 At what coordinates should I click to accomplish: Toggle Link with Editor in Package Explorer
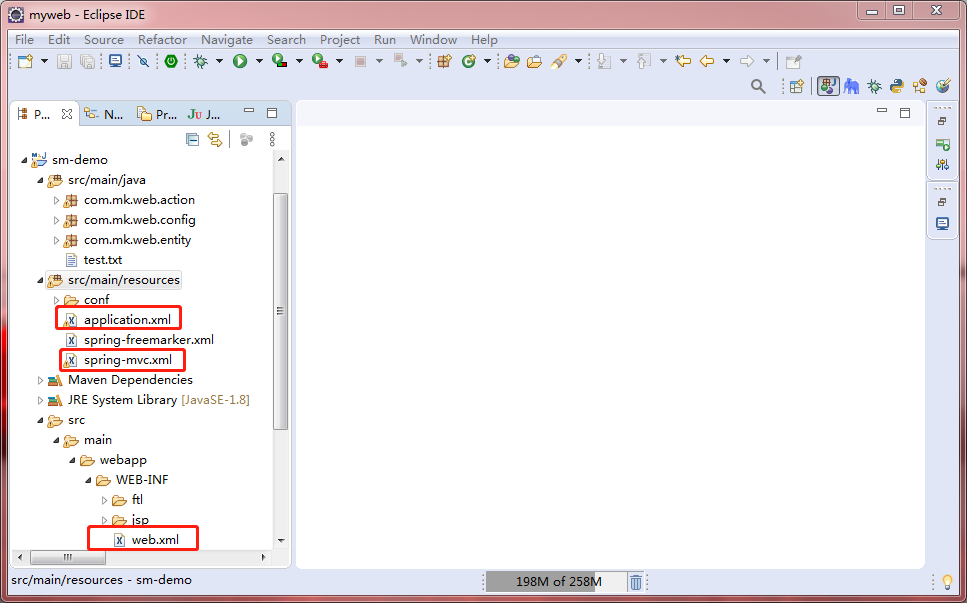pyautogui.click(x=215, y=139)
